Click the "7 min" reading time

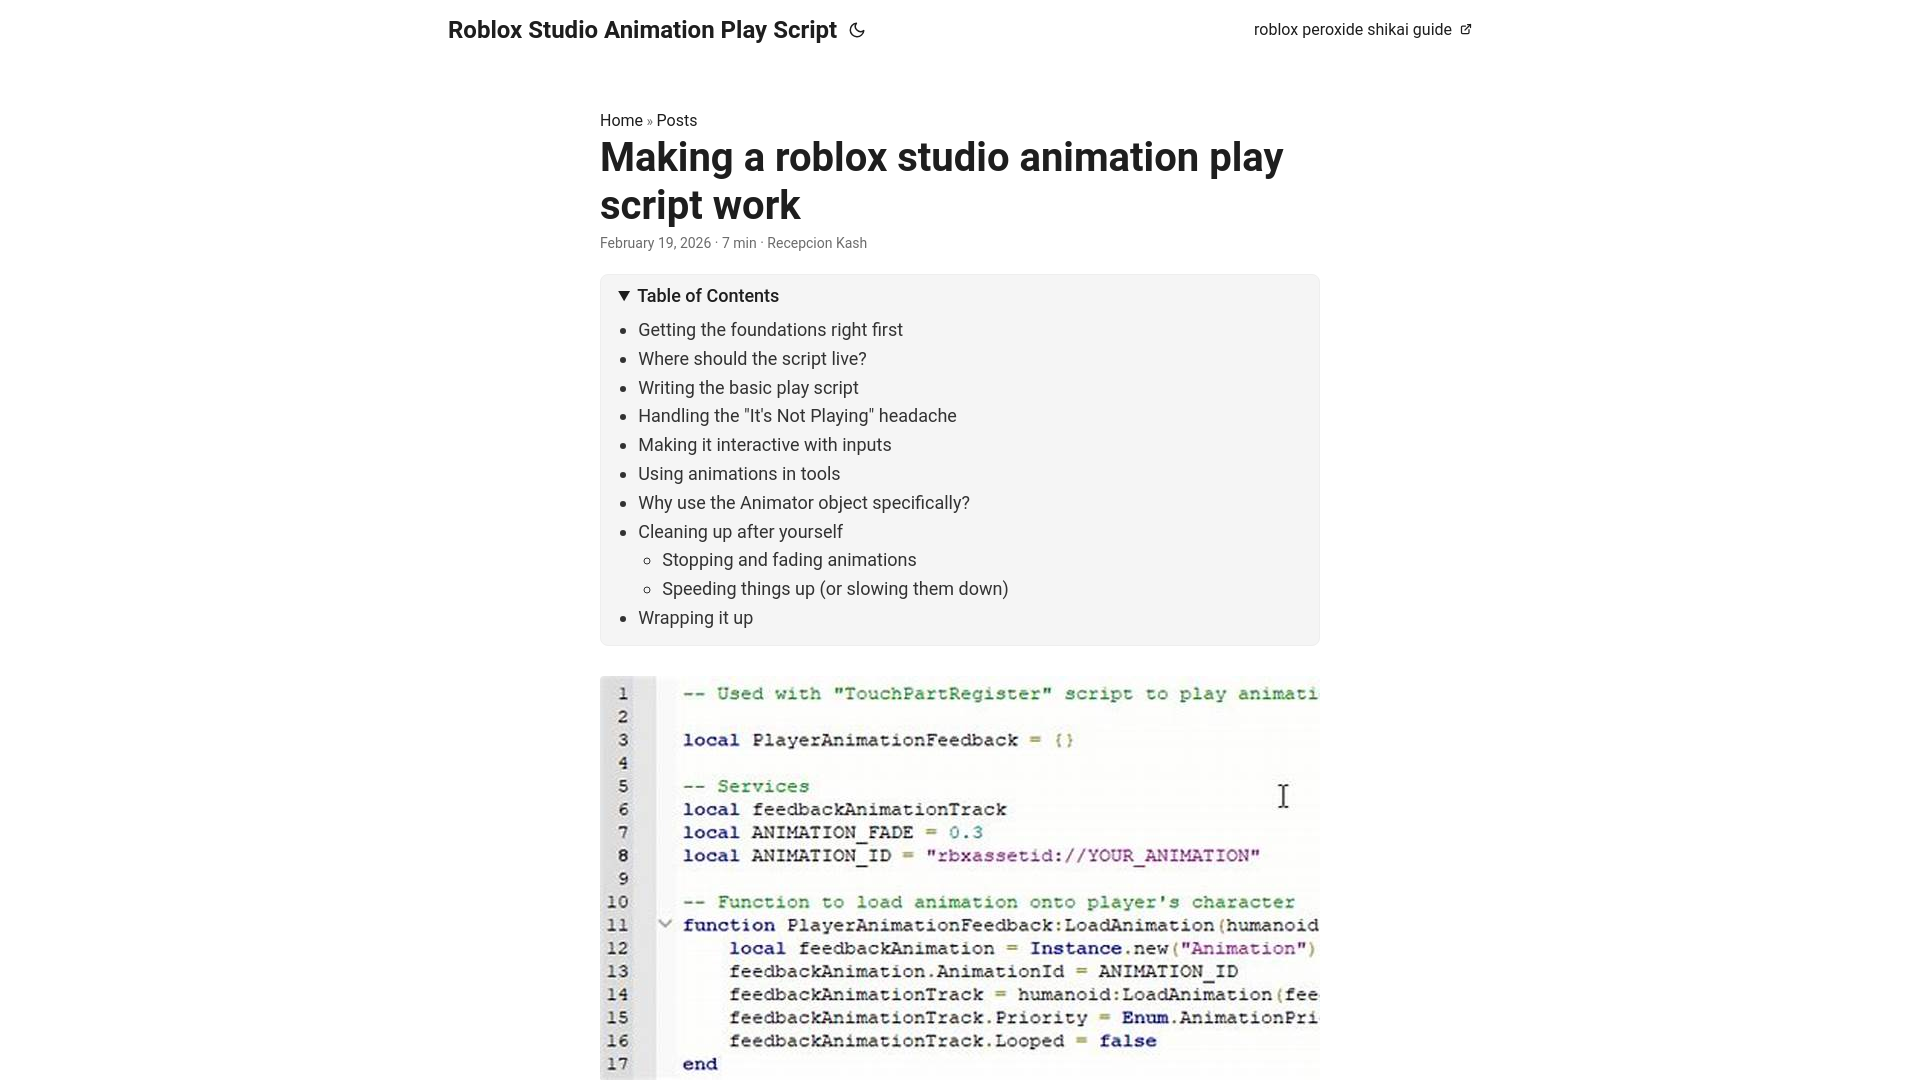coord(739,243)
